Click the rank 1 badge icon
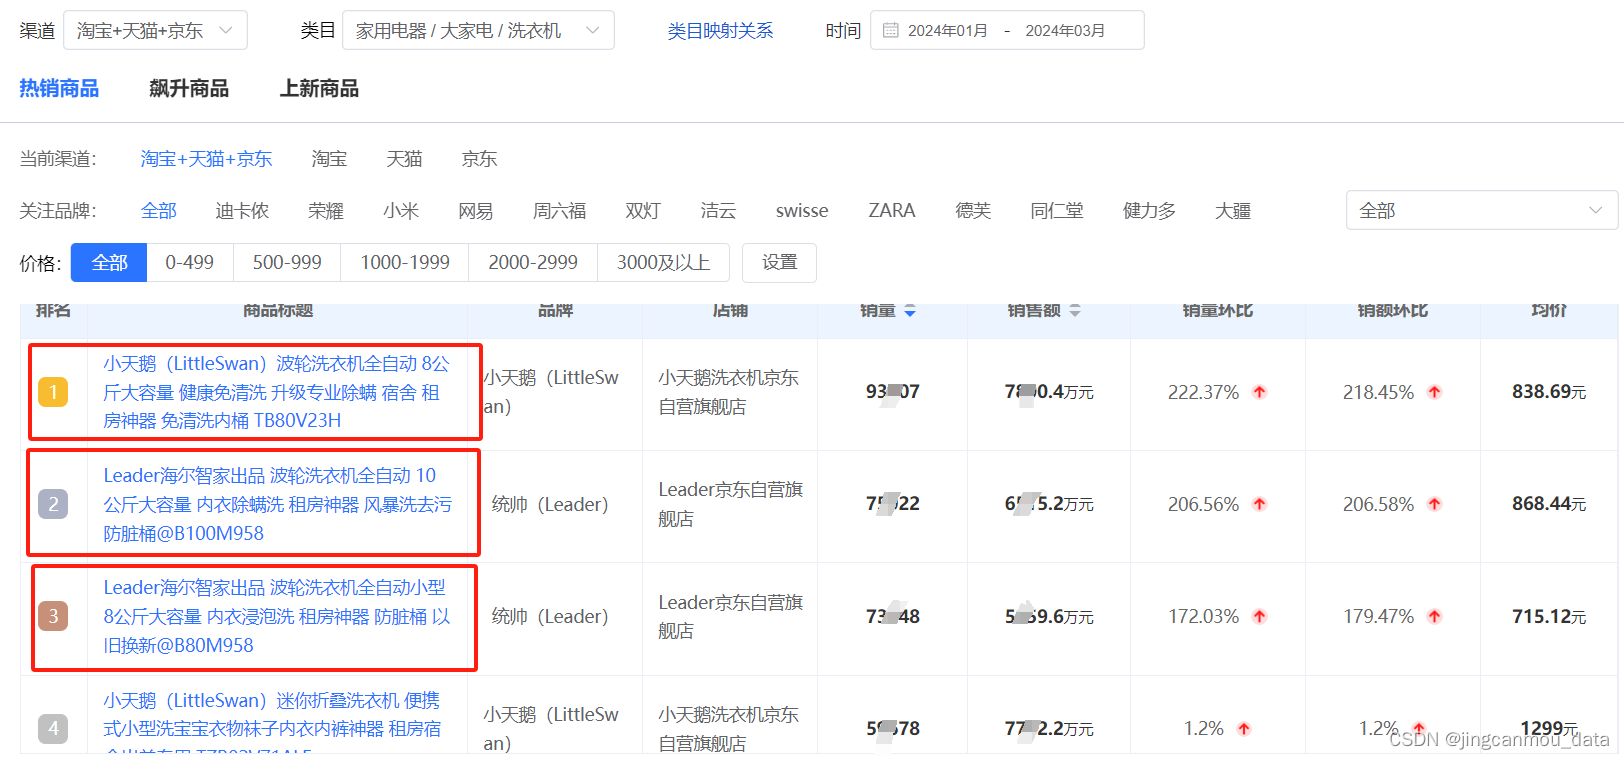Image resolution: width=1624 pixels, height=759 pixels. pyautogui.click(x=53, y=392)
